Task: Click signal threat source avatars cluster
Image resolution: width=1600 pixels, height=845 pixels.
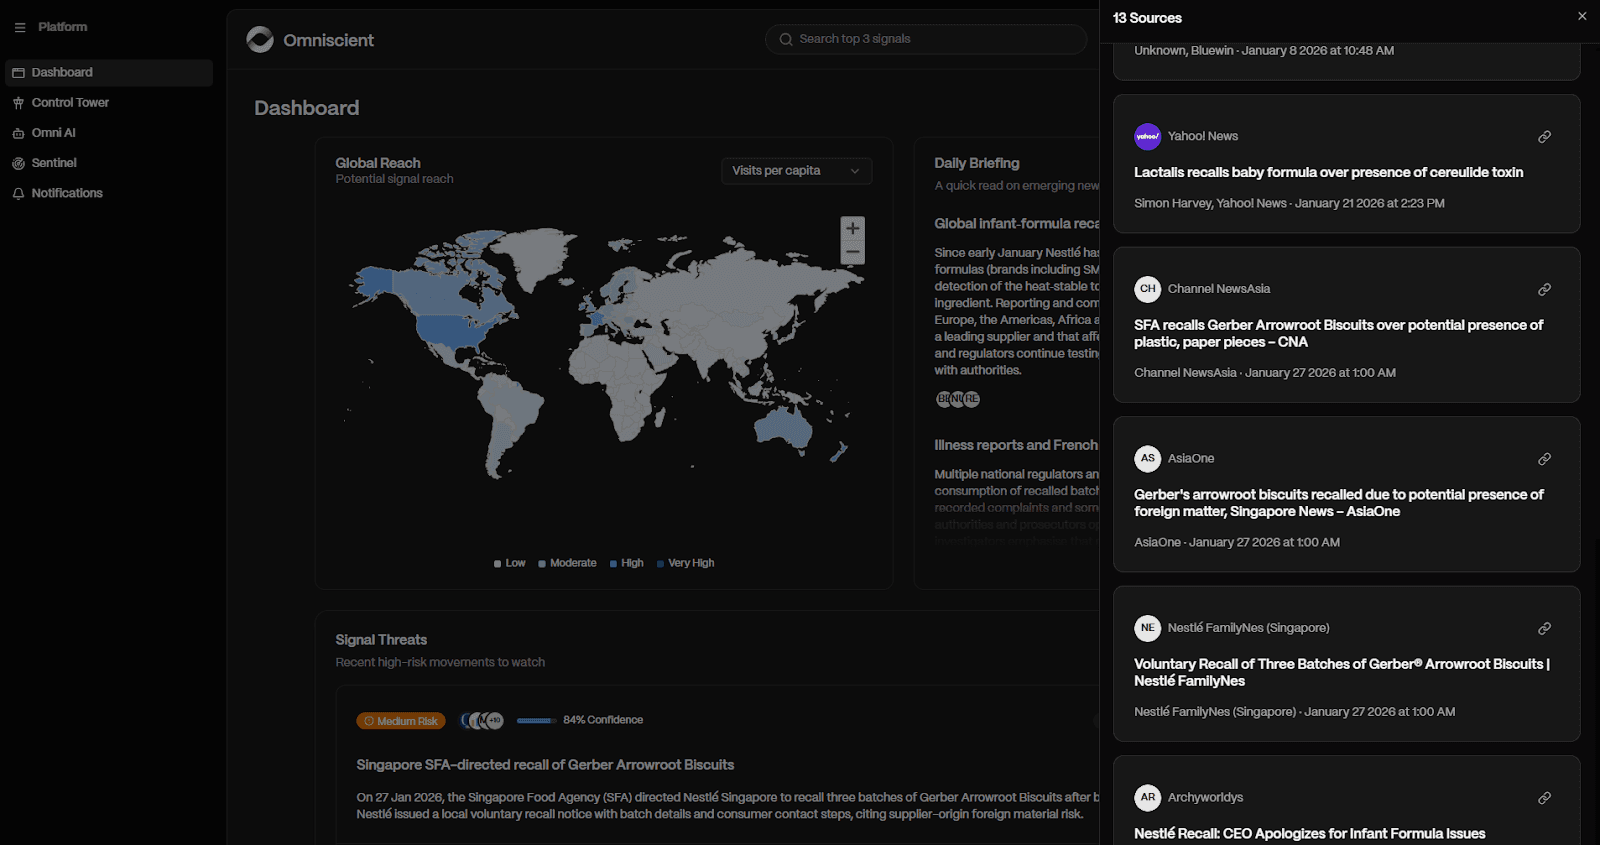Action: pos(482,720)
